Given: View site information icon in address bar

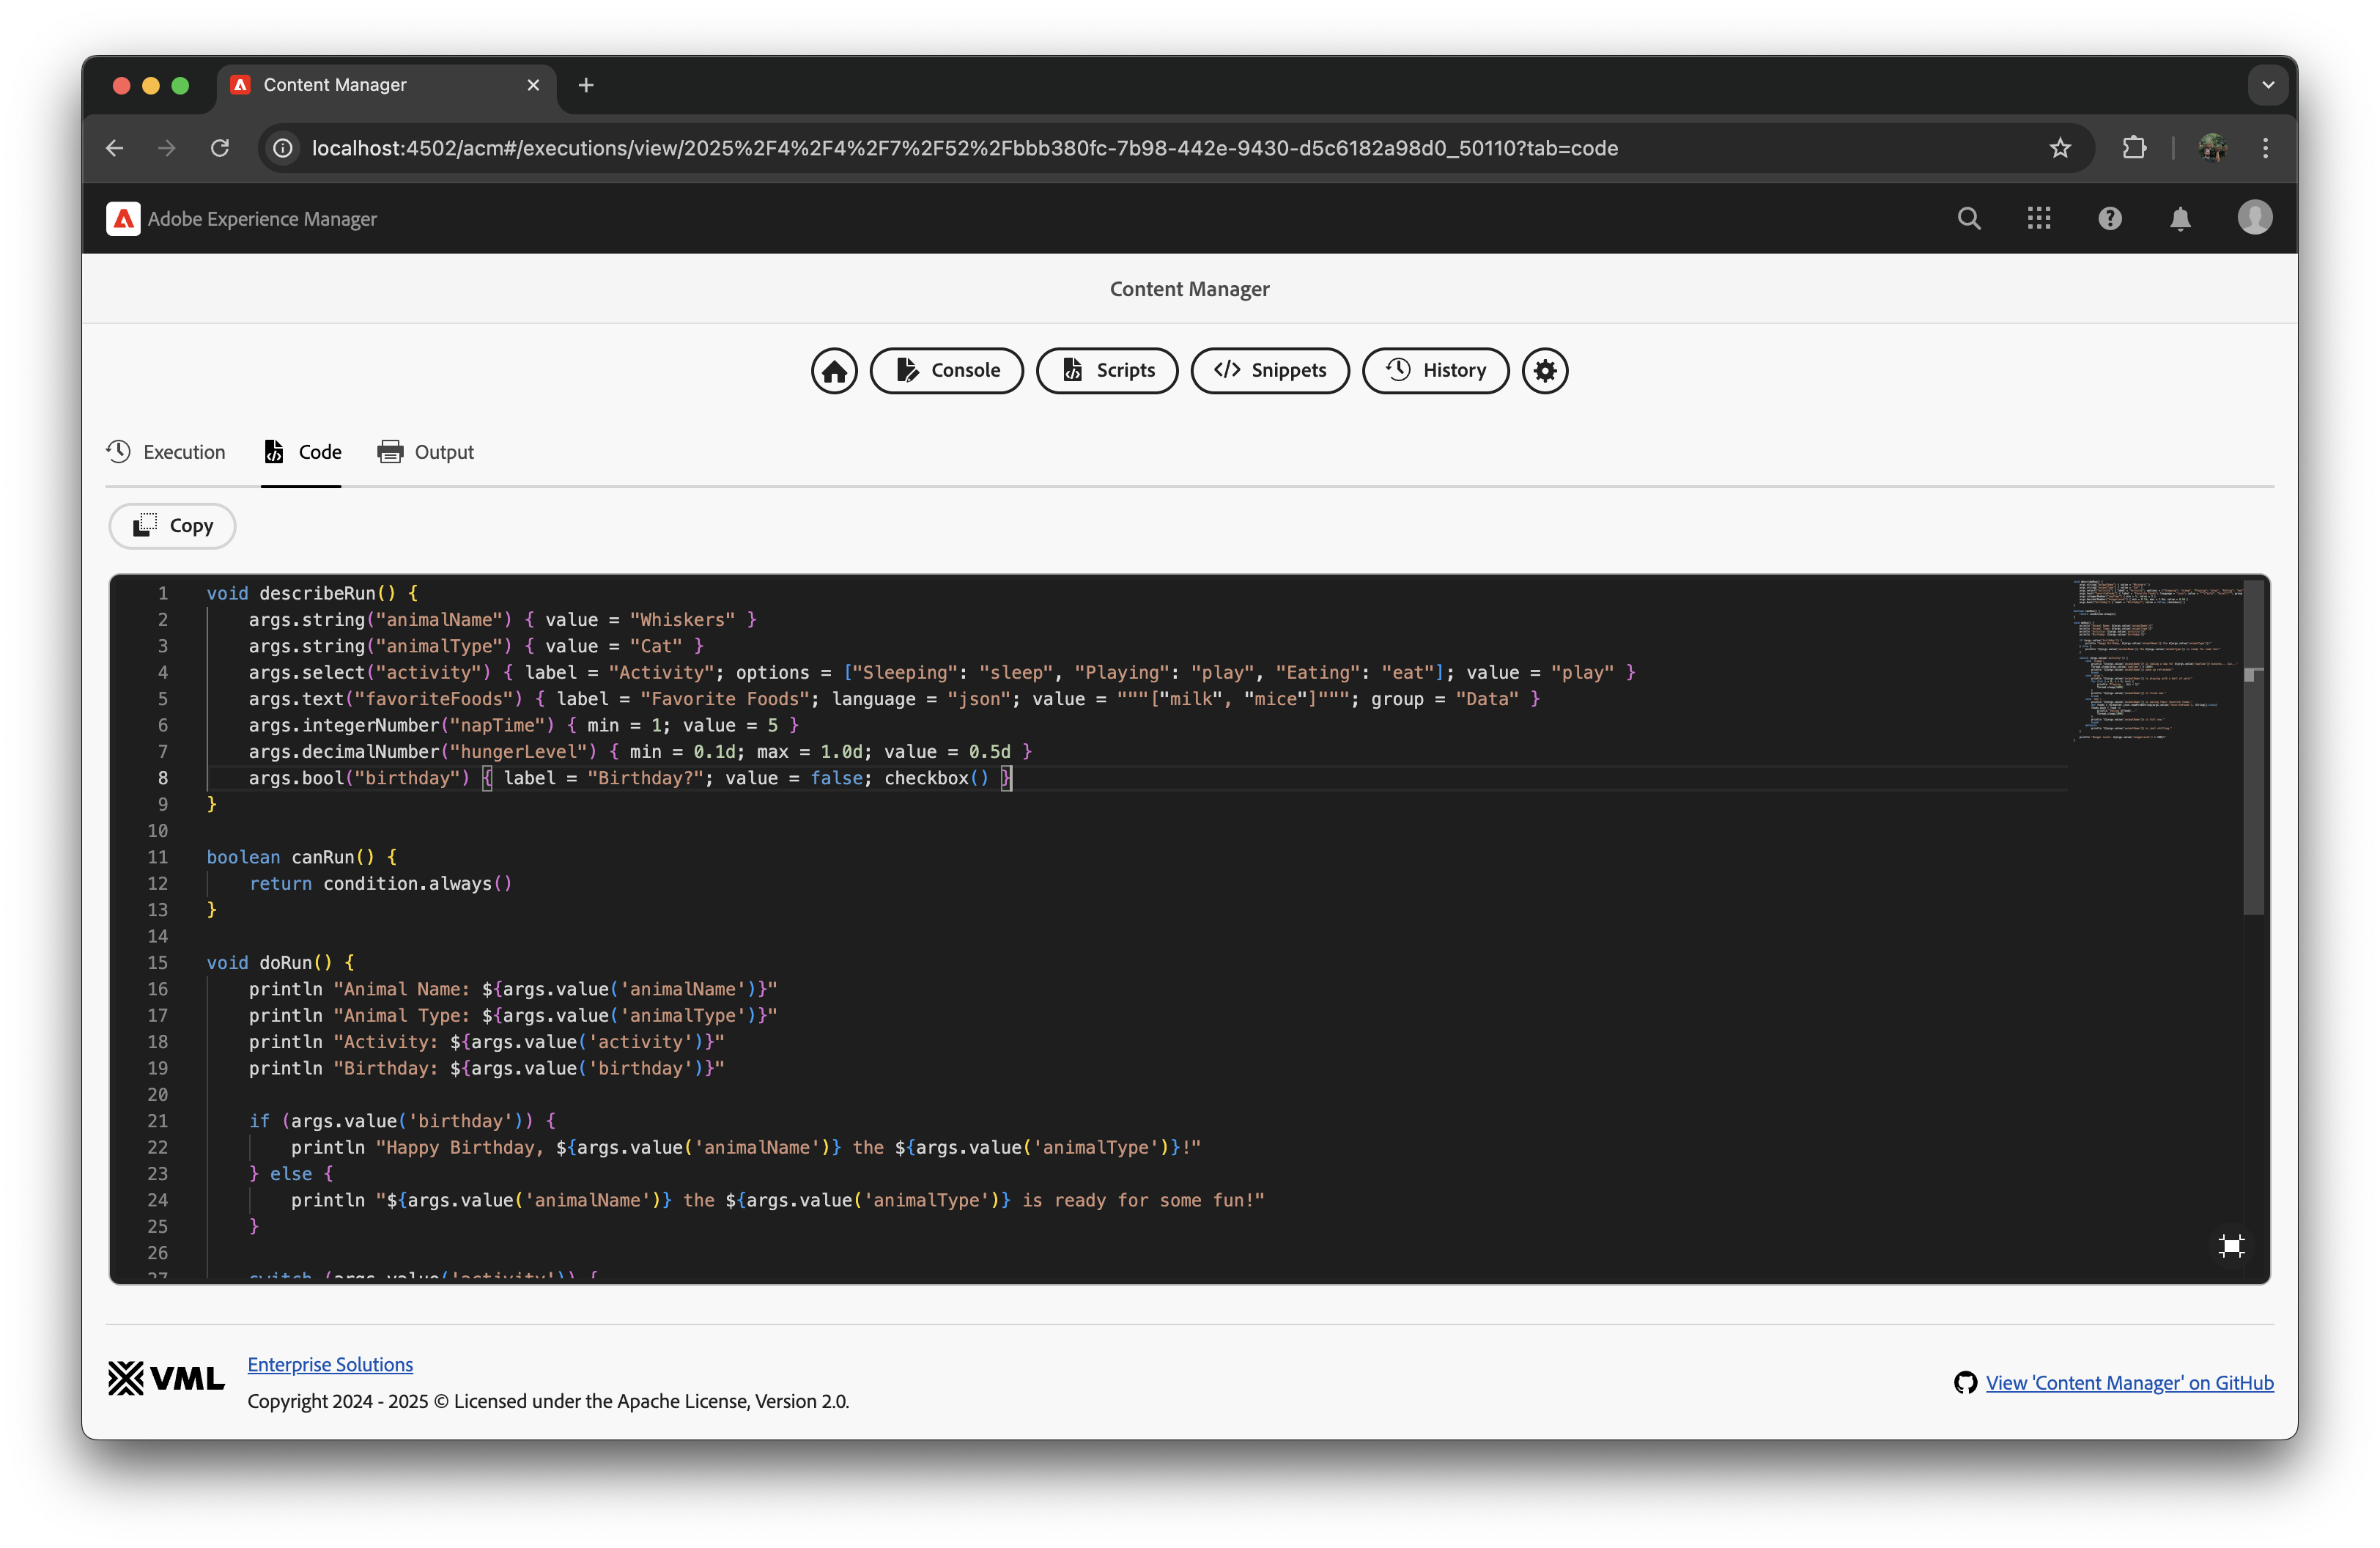Looking at the screenshot, I should [284, 148].
